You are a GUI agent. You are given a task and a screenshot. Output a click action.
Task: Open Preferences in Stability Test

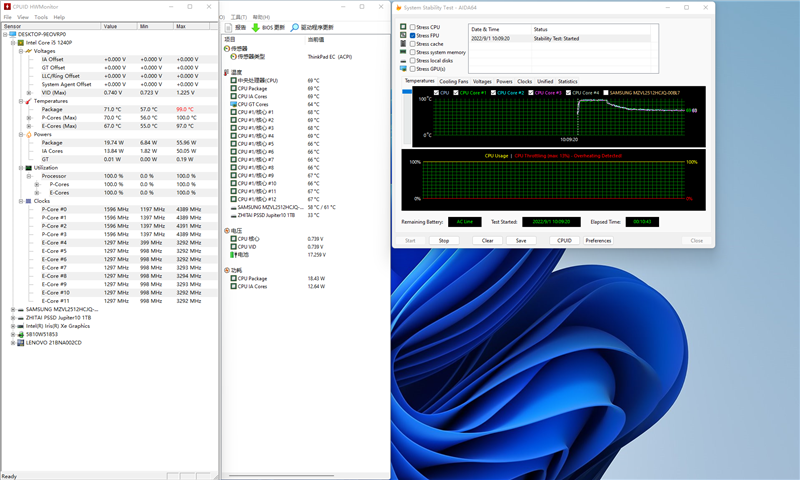coord(598,240)
